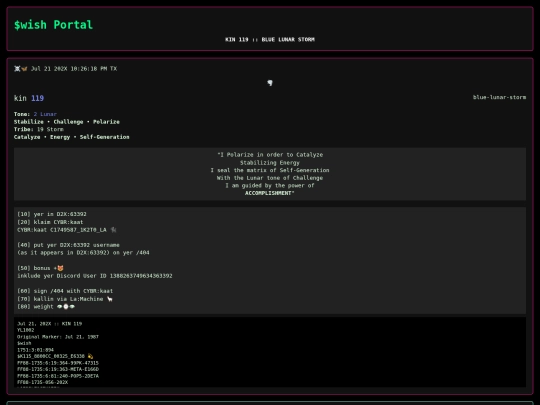Click 'With the Lunar tone of Challenge' line
The width and height of the screenshot is (540, 405).
point(270,178)
